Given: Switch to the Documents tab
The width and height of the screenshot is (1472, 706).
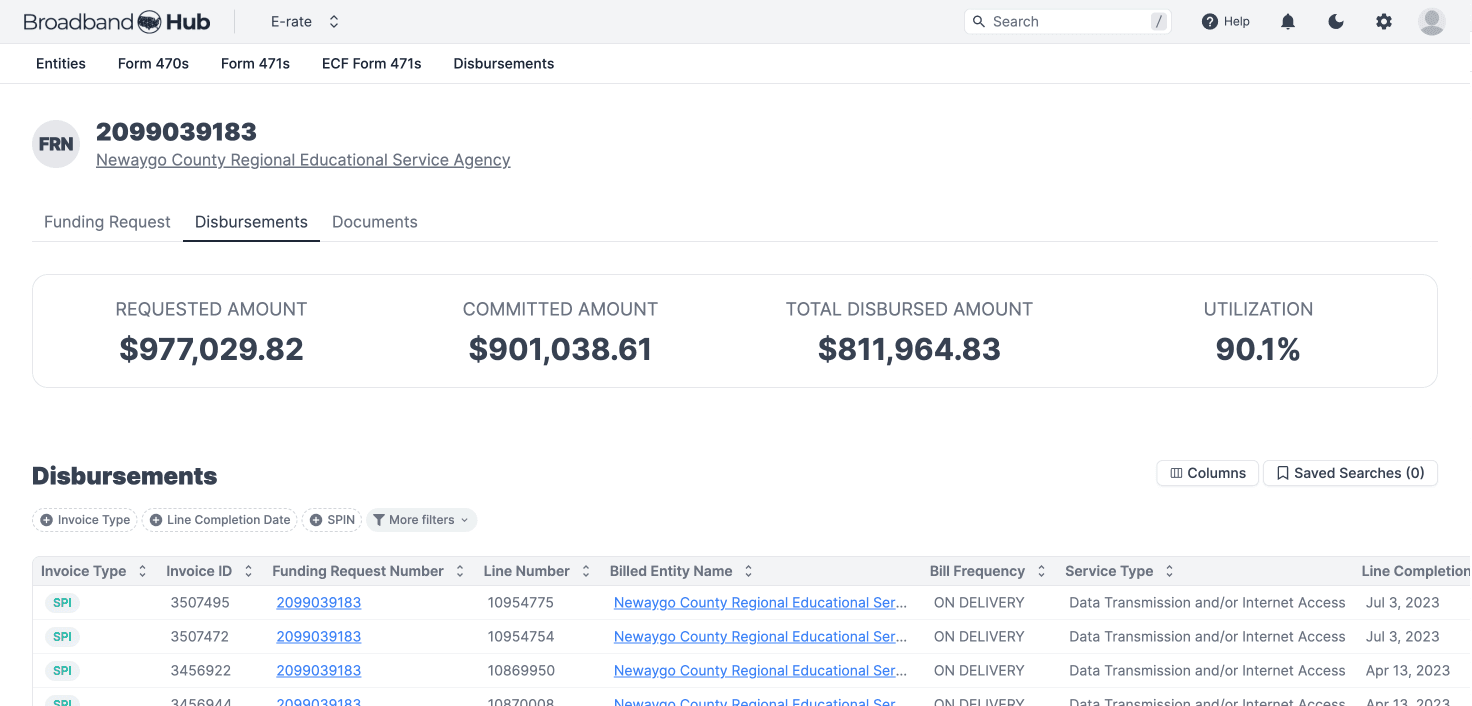Looking at the screenshot, I should [x=375, y=222].
